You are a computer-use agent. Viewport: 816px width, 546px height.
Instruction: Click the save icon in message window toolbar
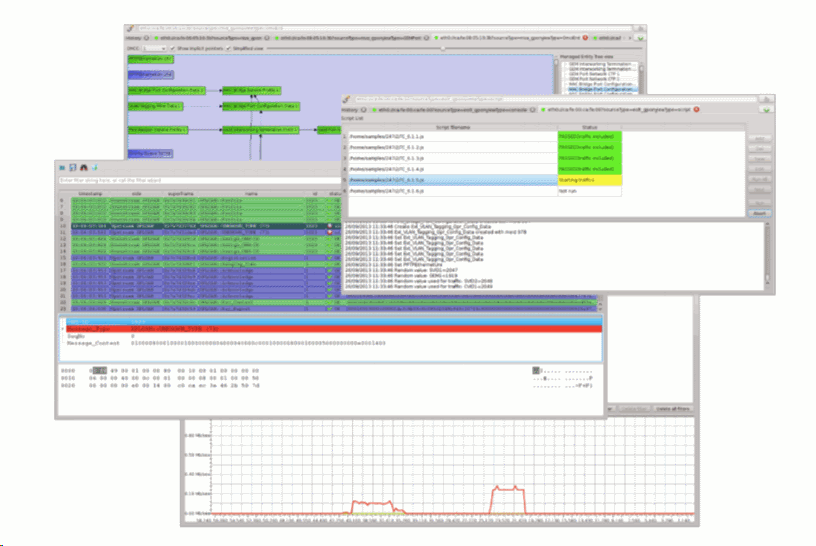73,166
